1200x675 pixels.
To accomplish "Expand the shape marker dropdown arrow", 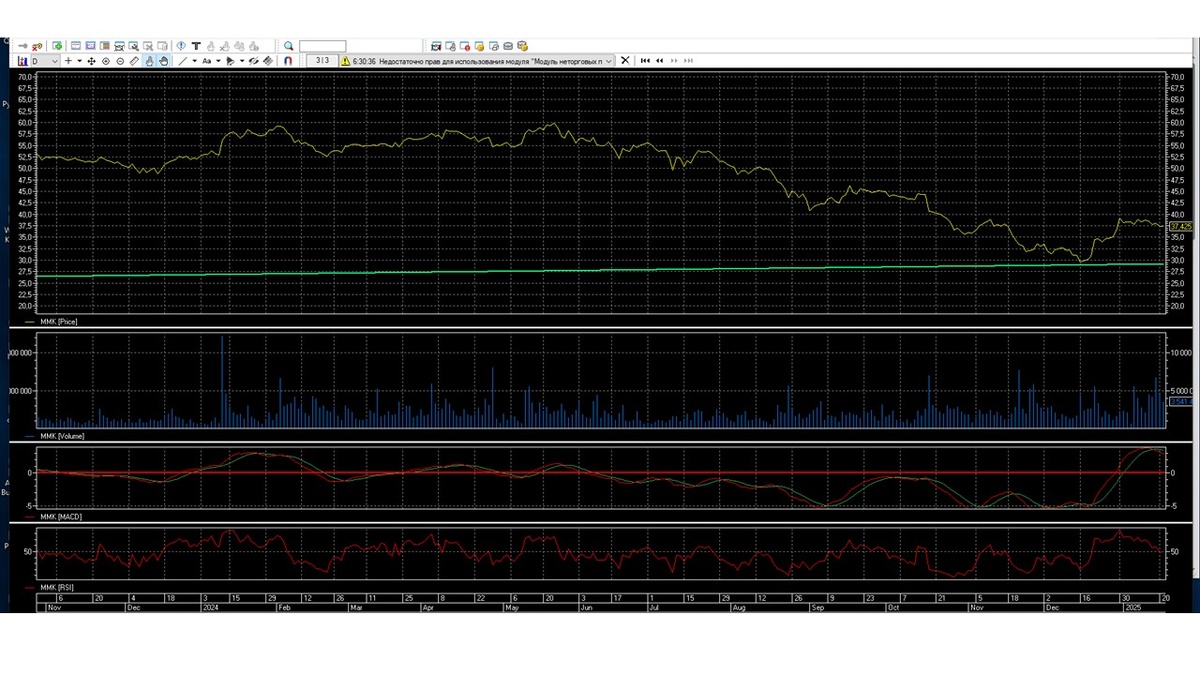I will click(x=242, y=61).
